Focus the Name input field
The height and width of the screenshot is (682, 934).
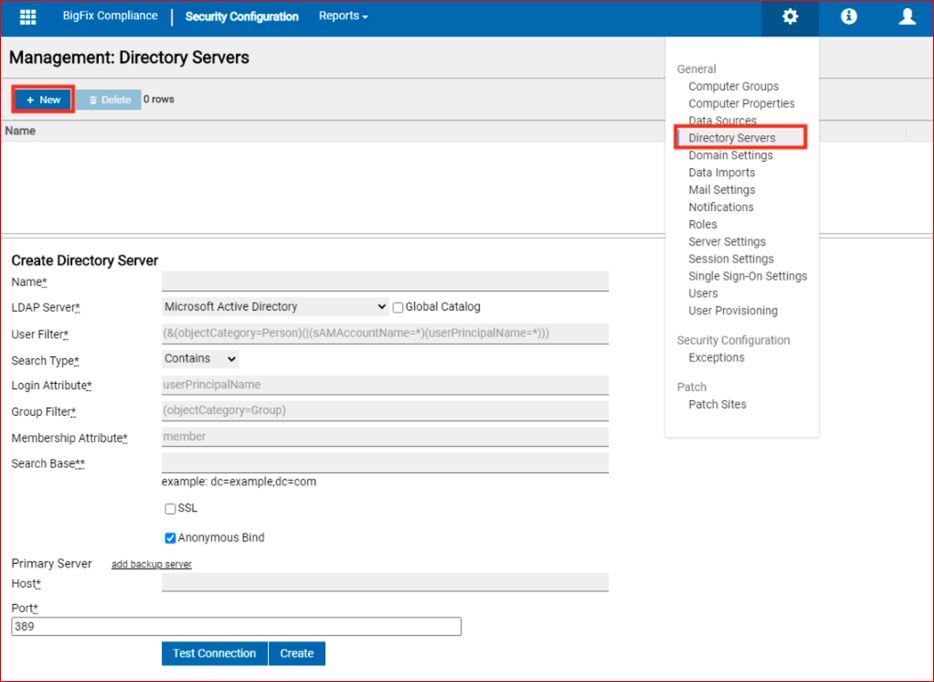pyautogui.click(x=385, y=281)
